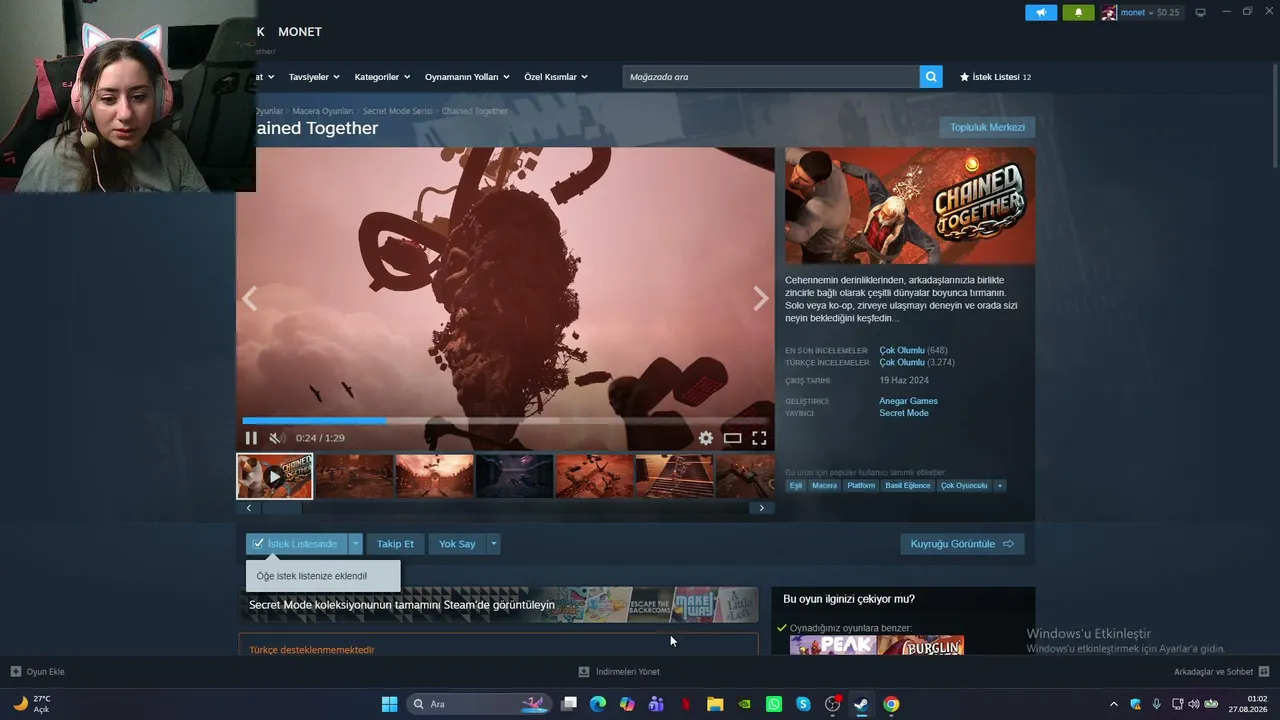Screen dimensions: 1280x720
Task: Open the wishlist button dropdown arrow
Action: [x=355, y=544]
